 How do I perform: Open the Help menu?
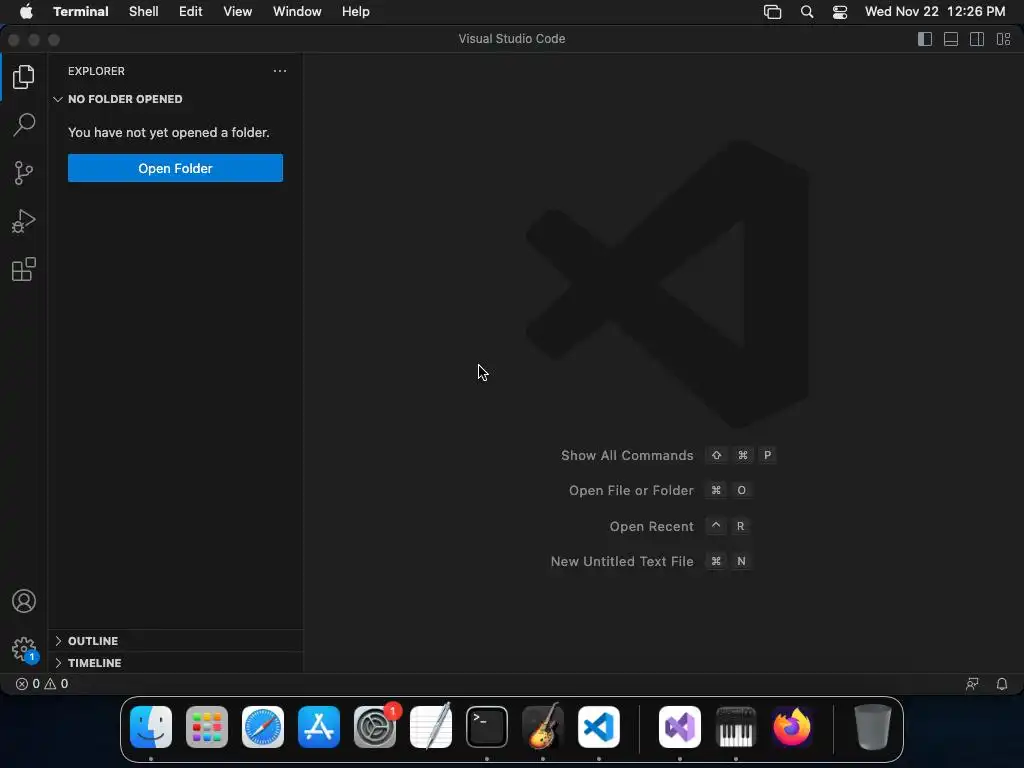356,12
